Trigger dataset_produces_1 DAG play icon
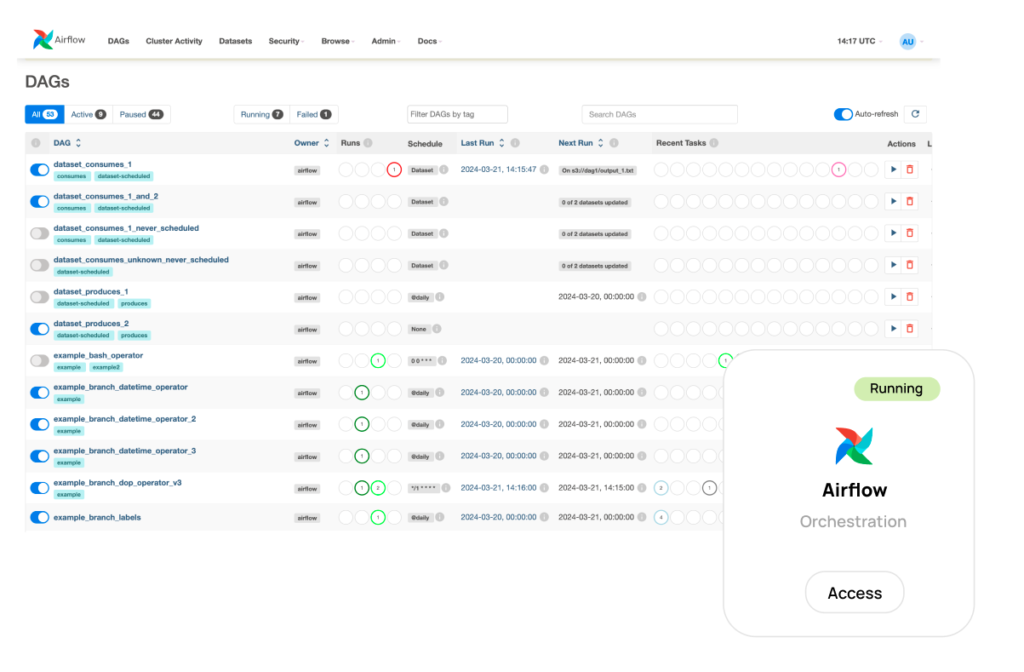Screen dimensions: 1024x672 (x=893, y=296)
